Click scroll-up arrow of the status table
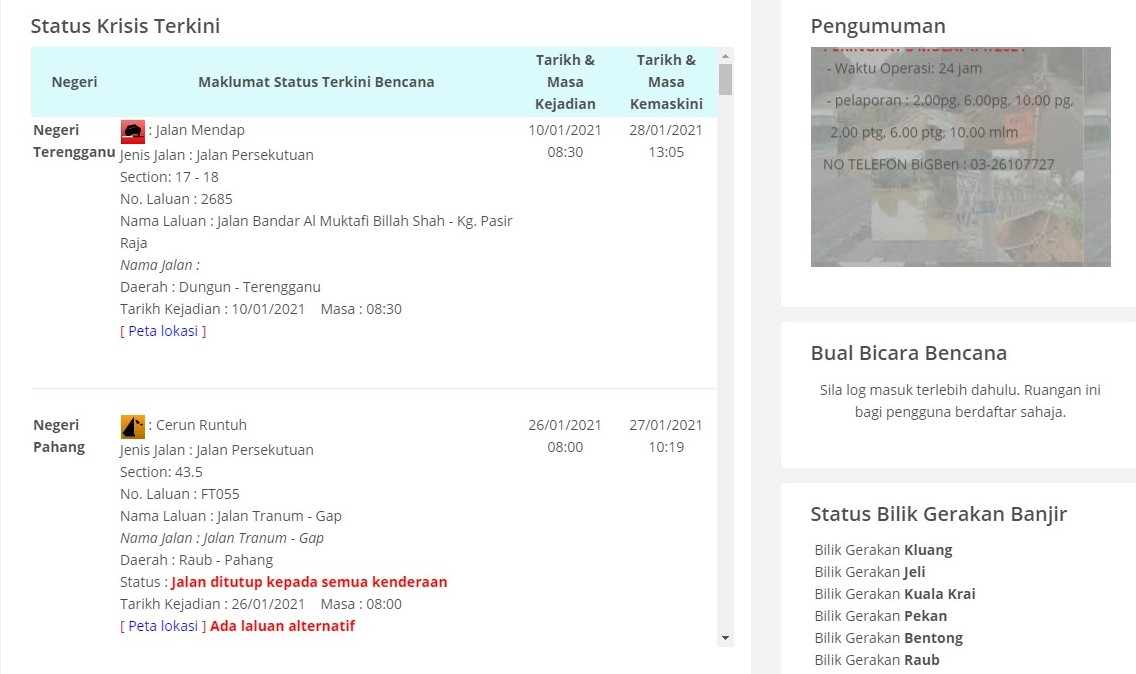Screen dimensions: 1136x674 (725, 55)
